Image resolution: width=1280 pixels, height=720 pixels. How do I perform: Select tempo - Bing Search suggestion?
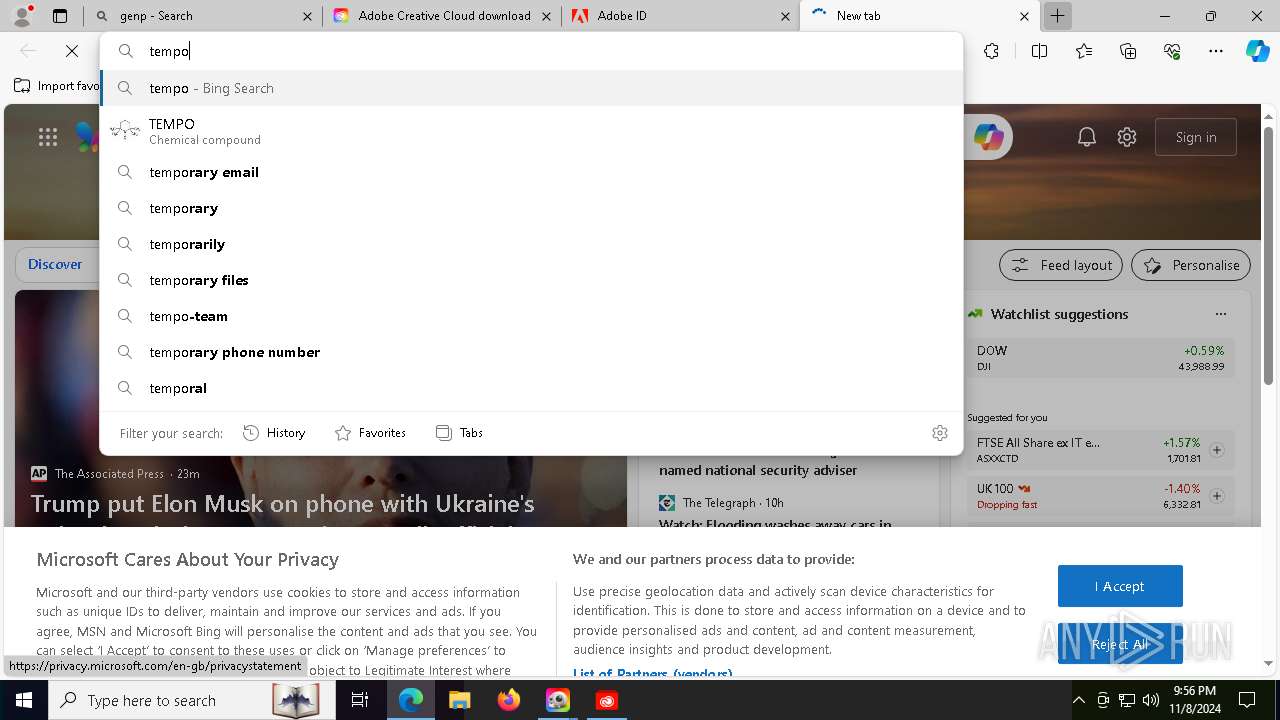click(531, 88)
